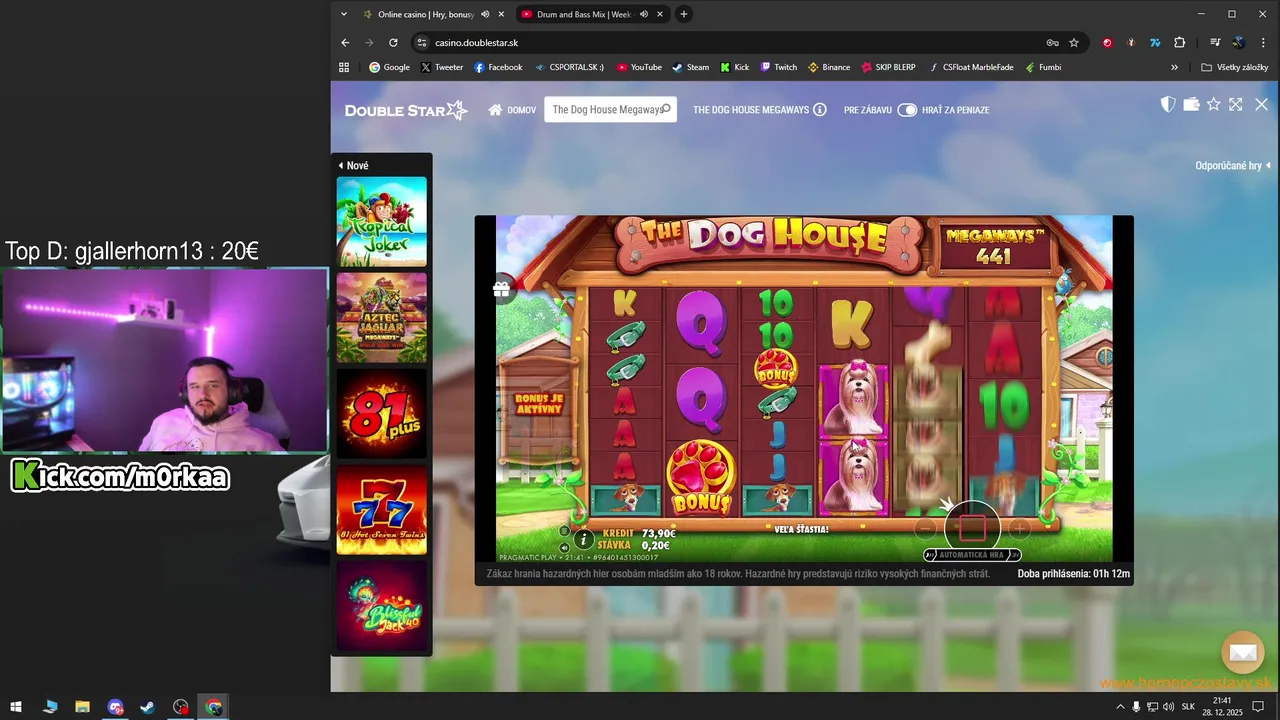Reload the casino page
Viewport: 1280px width, 720px height.
[x=393, y=43]
